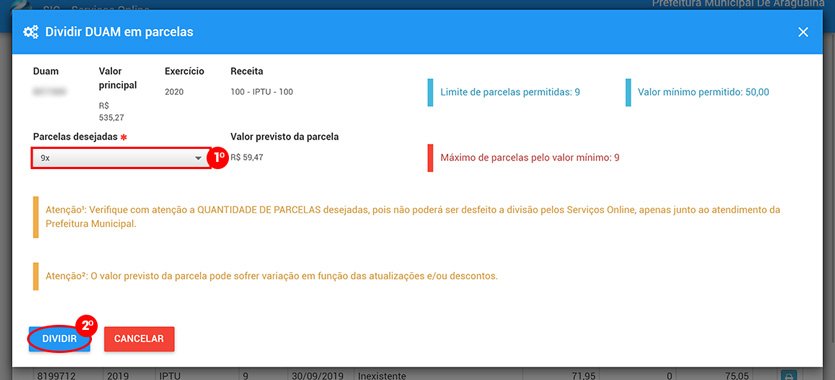
Task: Close the Dividir DUAM dialog with X
Action: click(x=803, y=32)
